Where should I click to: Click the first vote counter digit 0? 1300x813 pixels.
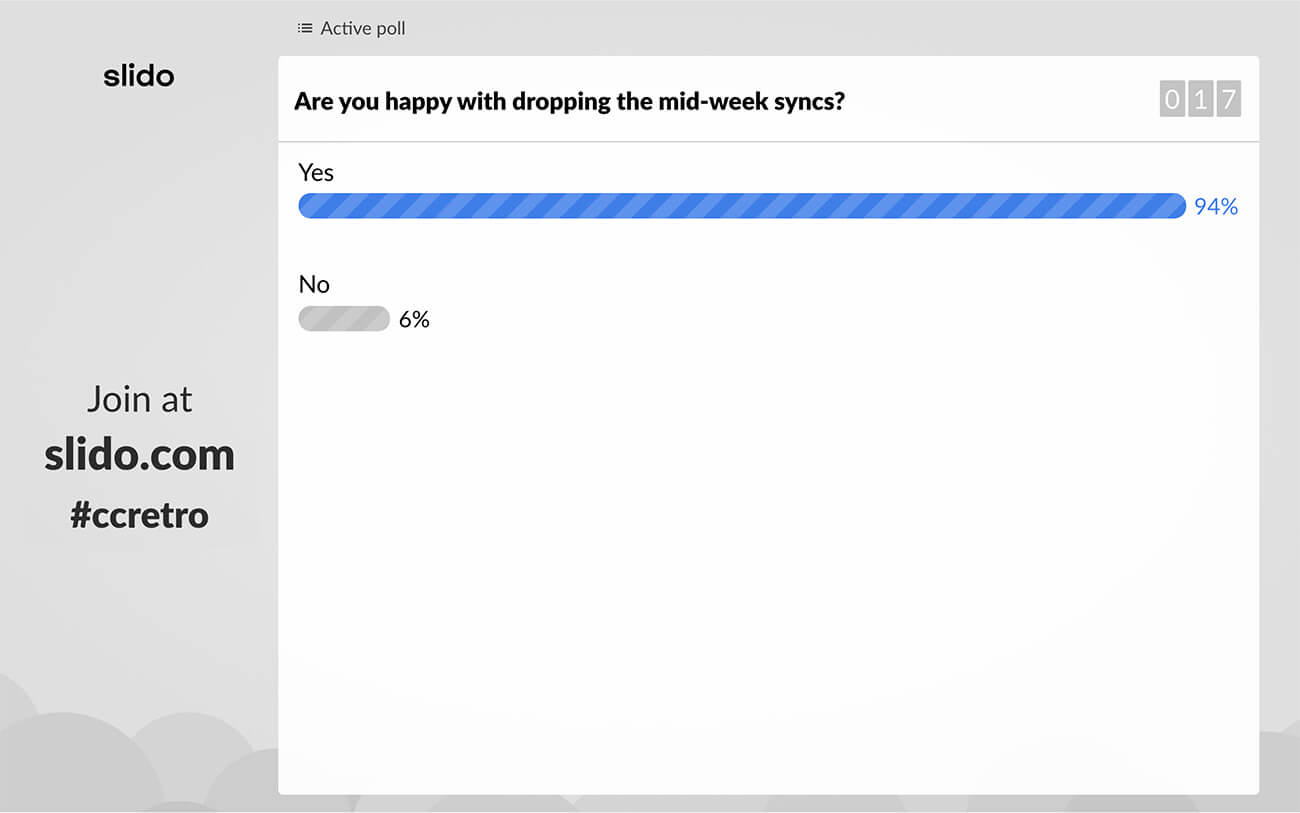coord(1172,100)
